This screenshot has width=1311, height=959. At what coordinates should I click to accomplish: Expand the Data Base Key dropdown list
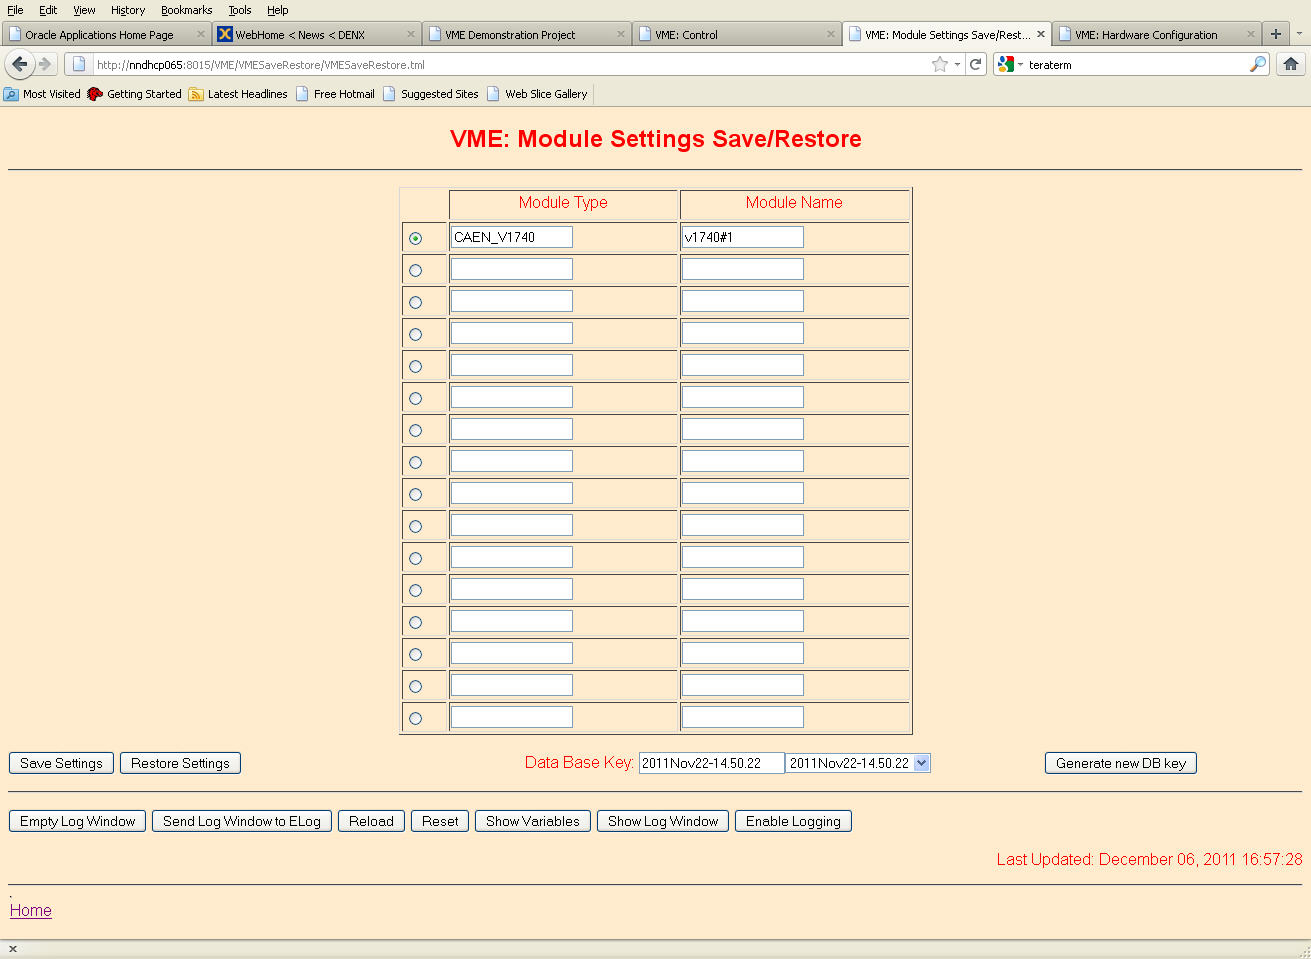click(921, 763)
